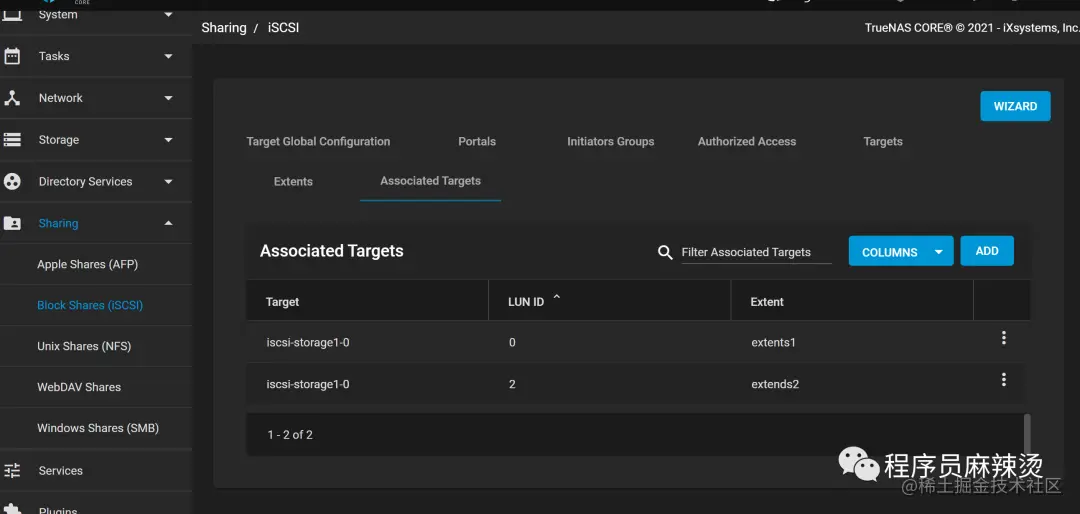Expand the Storage section arrow

point(168,140)
